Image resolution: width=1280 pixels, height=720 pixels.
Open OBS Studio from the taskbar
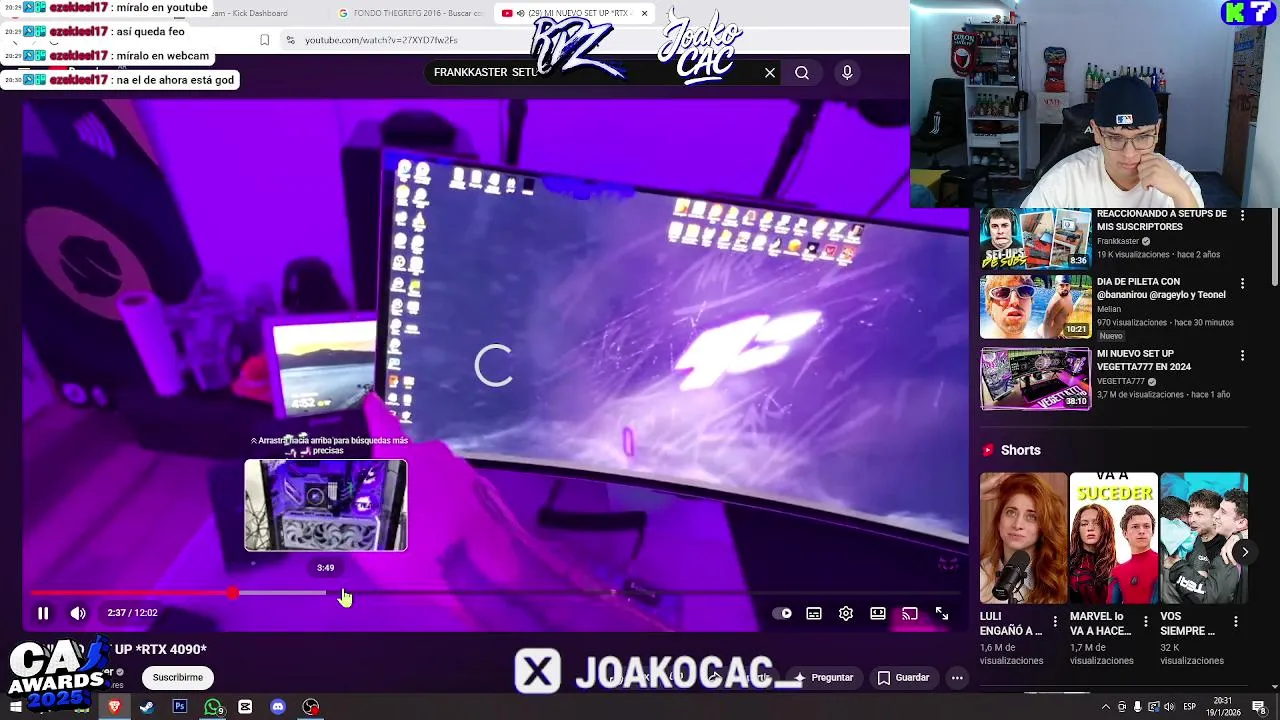[311, 707]
